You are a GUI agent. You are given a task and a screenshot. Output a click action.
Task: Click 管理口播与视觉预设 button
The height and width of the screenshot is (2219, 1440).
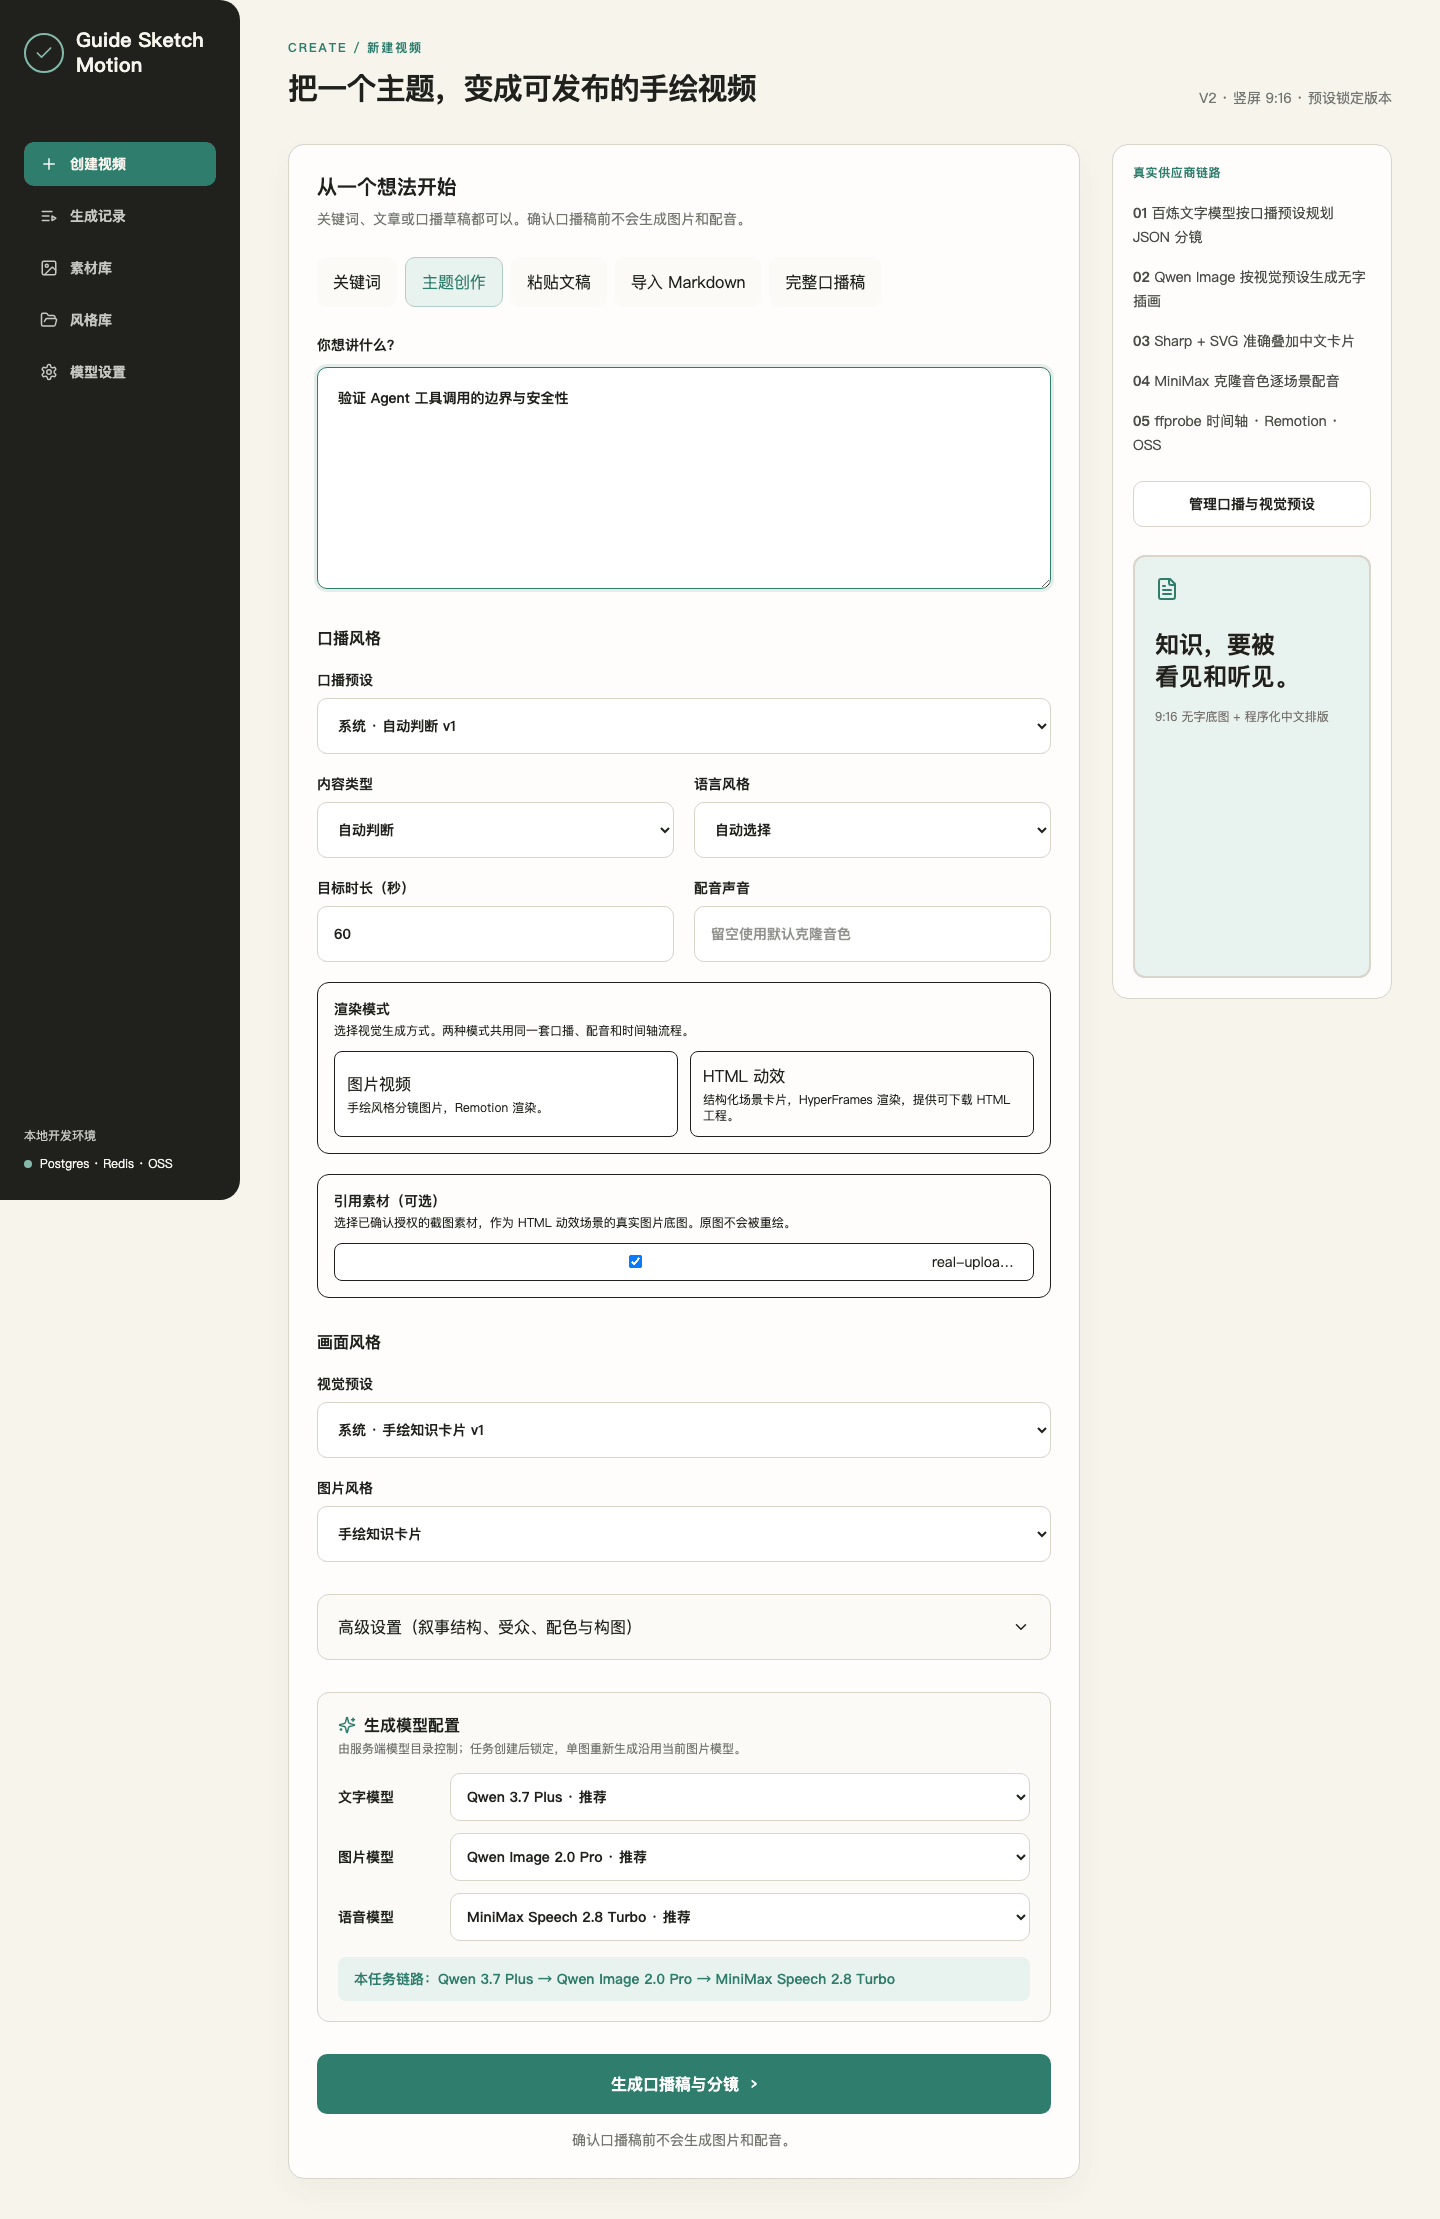[1252, 504]
